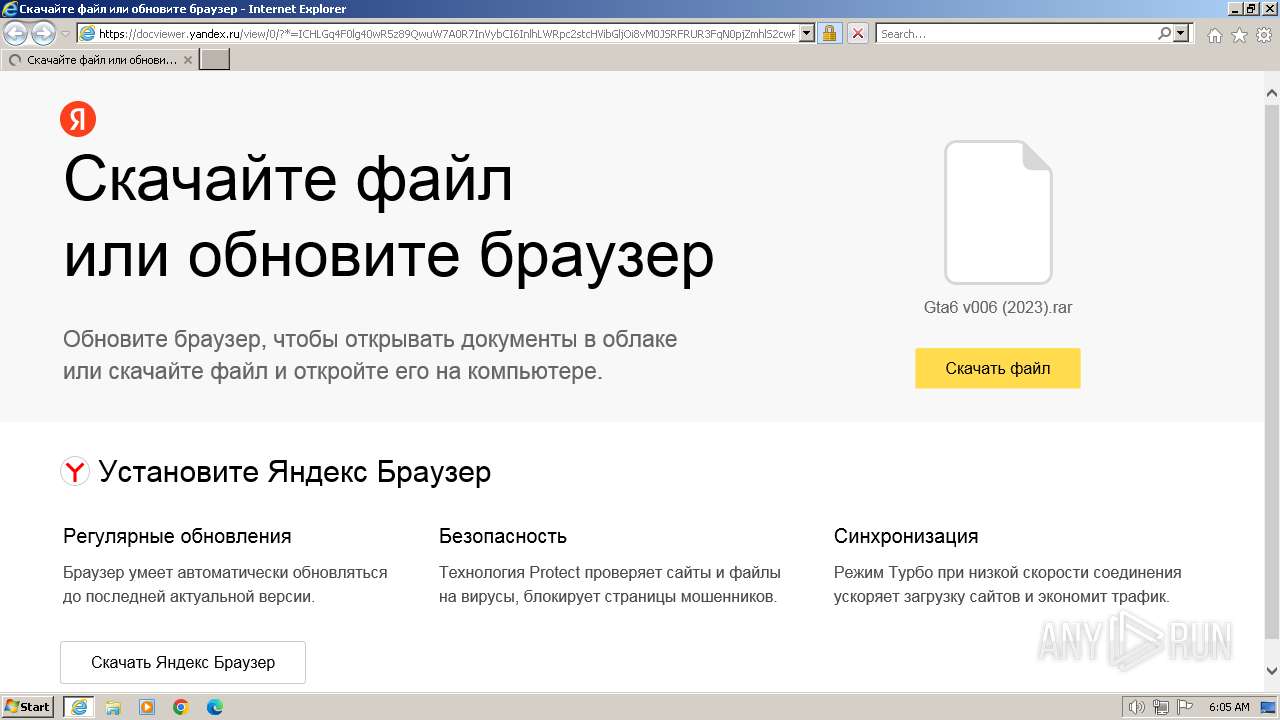
Task: Open the Action Center flag icon
Action: point(1185,707)
